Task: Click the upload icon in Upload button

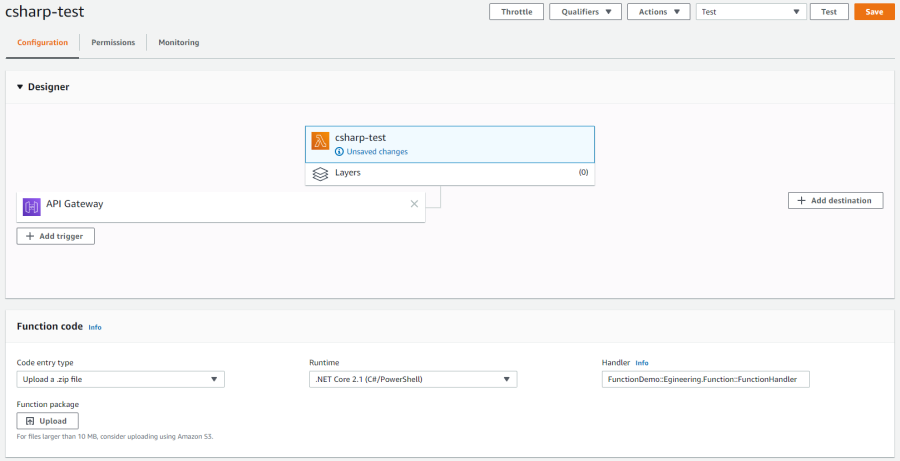Action: pyautogui.click(x=30, y=421)
